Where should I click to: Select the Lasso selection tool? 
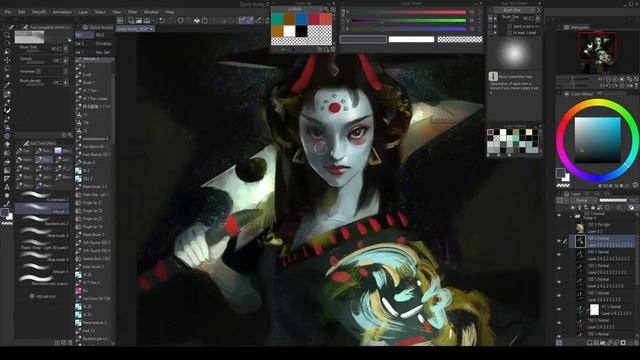7,68
